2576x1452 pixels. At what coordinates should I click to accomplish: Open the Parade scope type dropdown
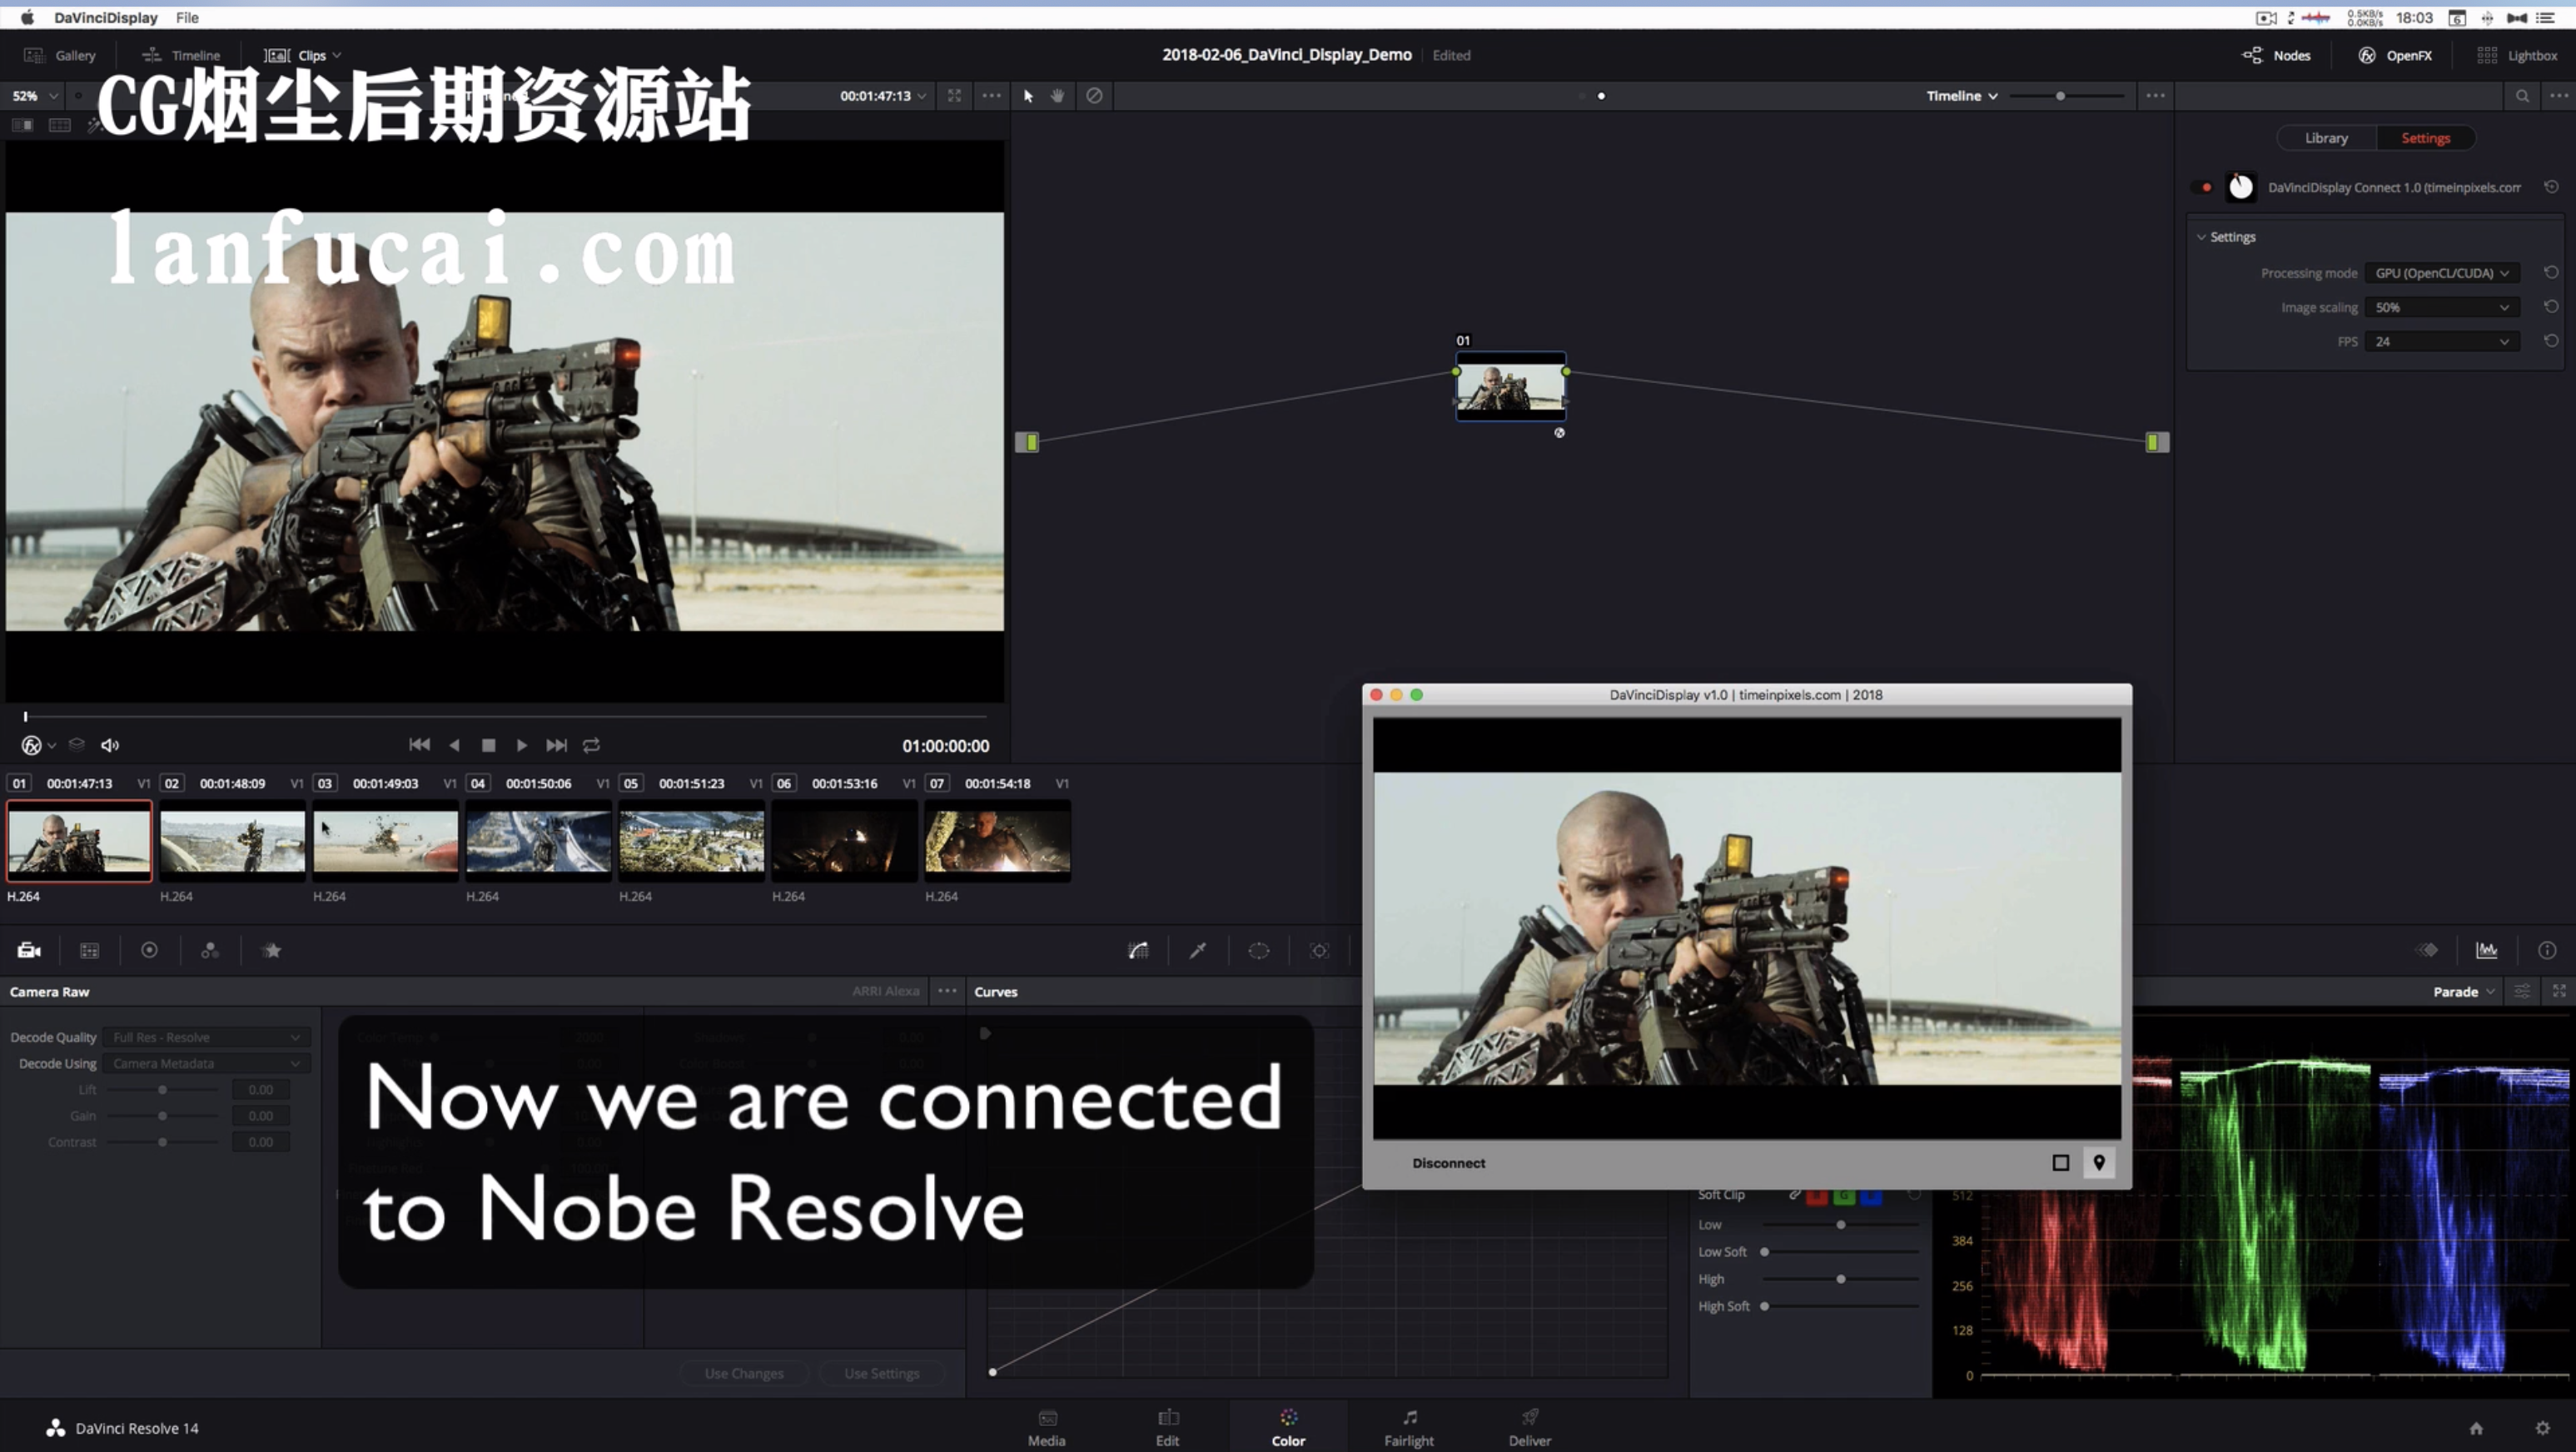[x=2463, y=992]
